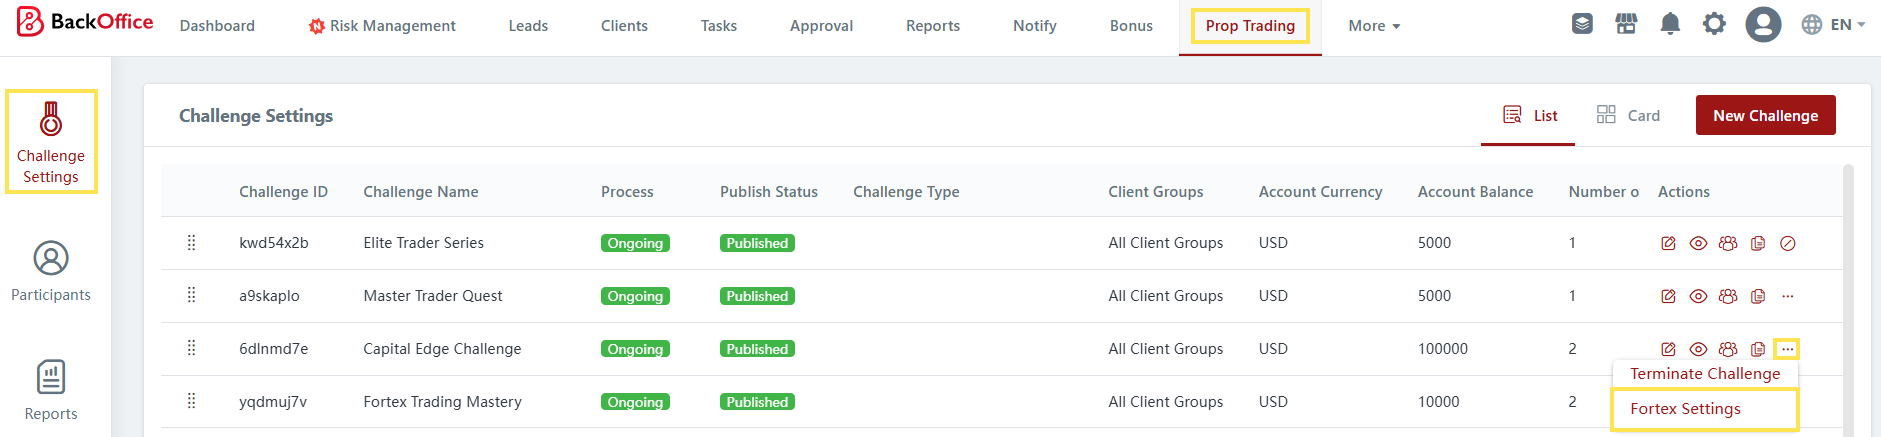Switch to Card view
The image size is (1881, 437).
pyautogui.click(x=1628, y=116)
